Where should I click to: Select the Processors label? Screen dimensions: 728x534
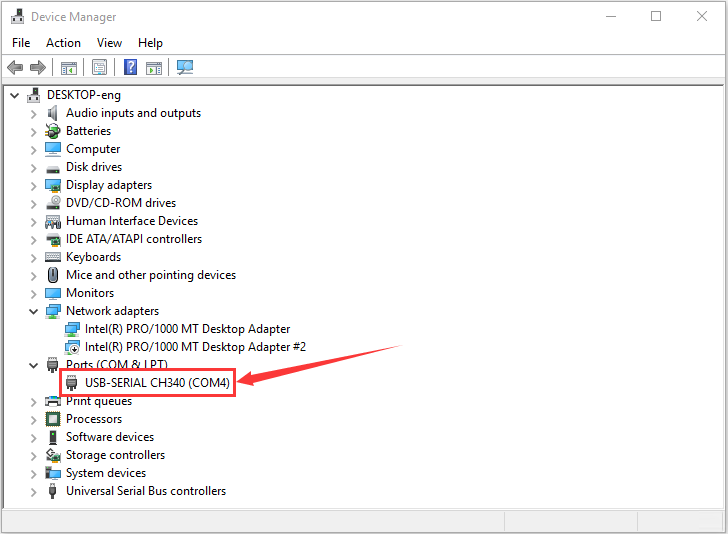[94, 419]
